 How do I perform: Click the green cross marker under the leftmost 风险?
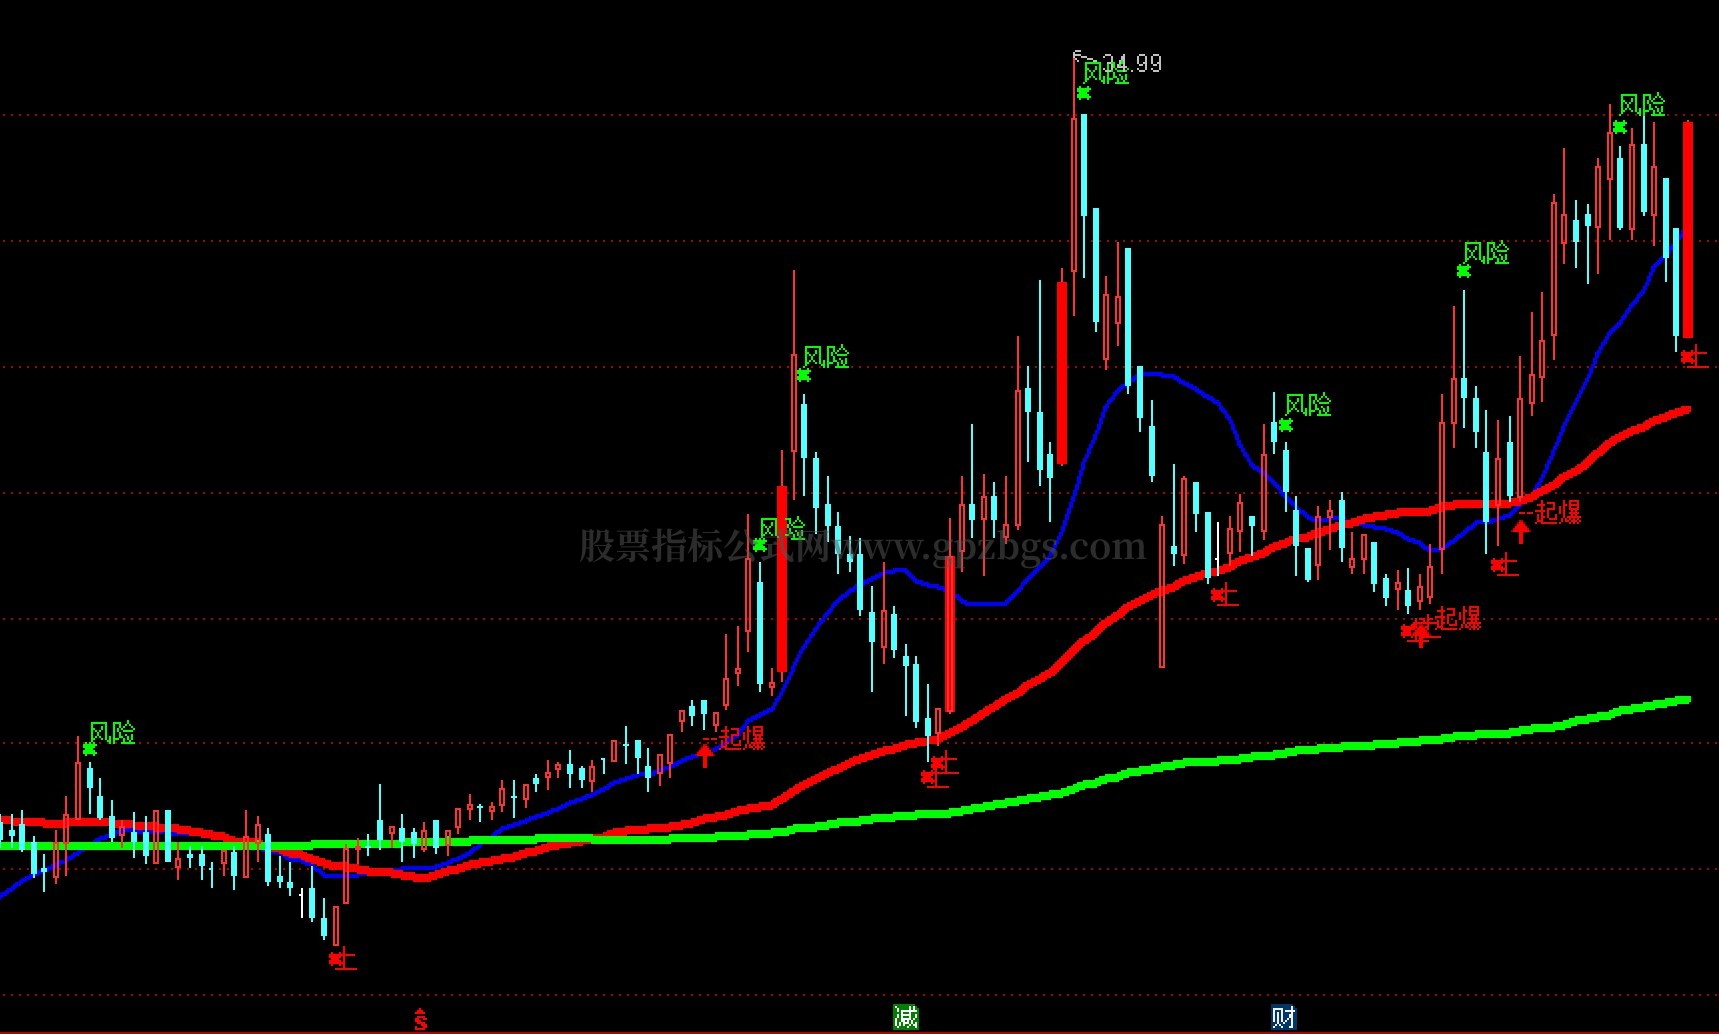89,749
